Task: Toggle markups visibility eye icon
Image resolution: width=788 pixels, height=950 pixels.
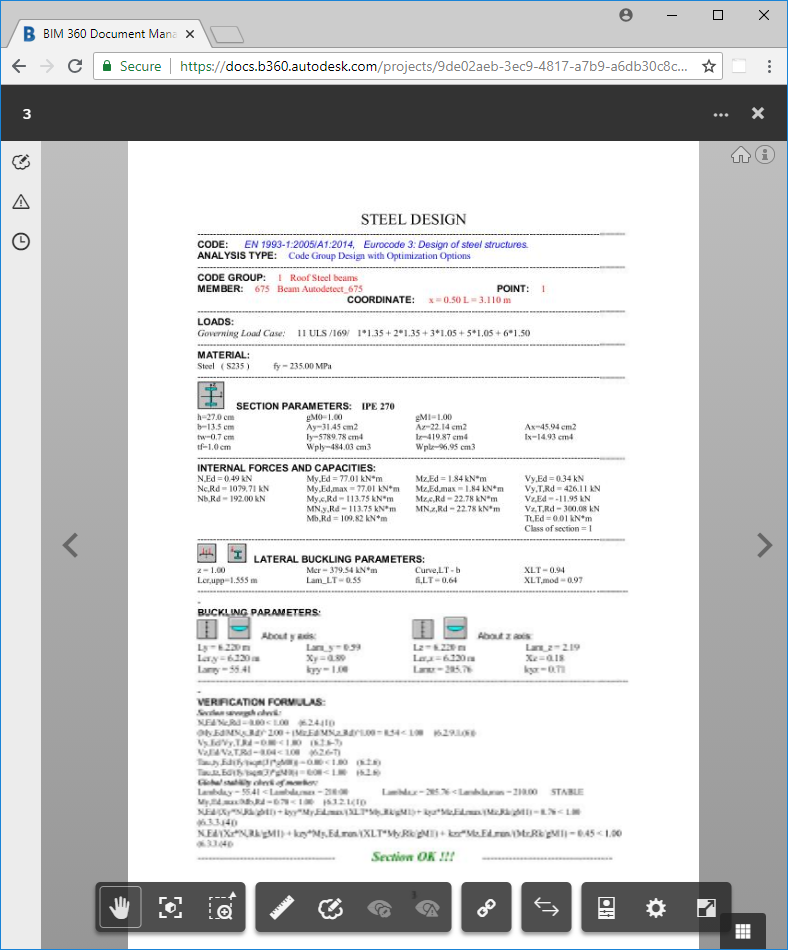Action: pos(380,908)
